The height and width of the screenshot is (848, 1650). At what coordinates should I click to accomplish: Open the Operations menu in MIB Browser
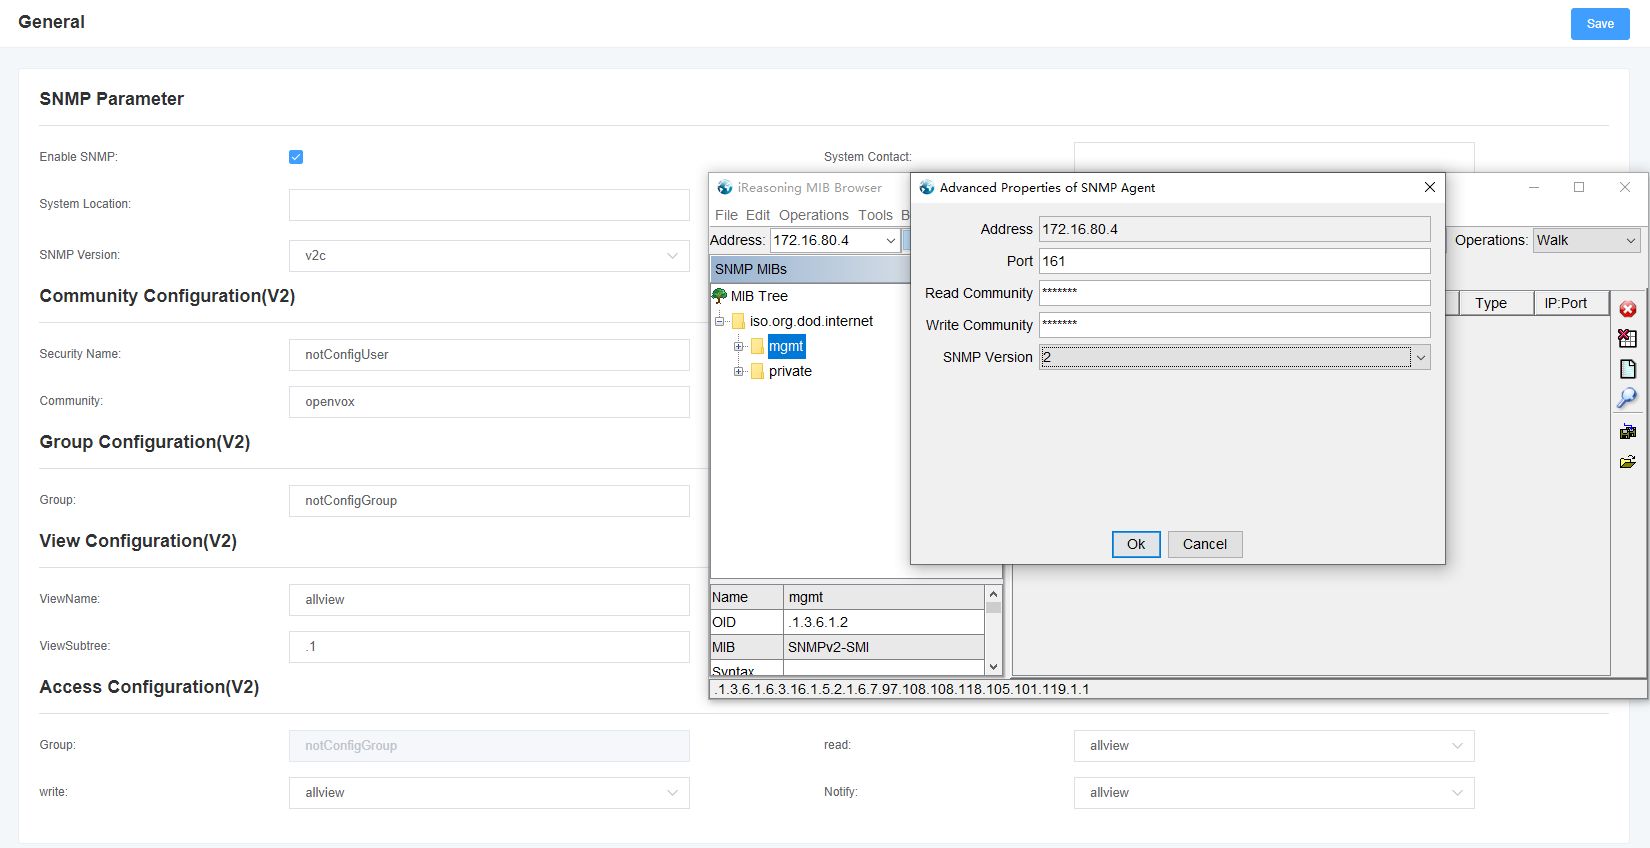pyautogui.click(x=814, y=215)
